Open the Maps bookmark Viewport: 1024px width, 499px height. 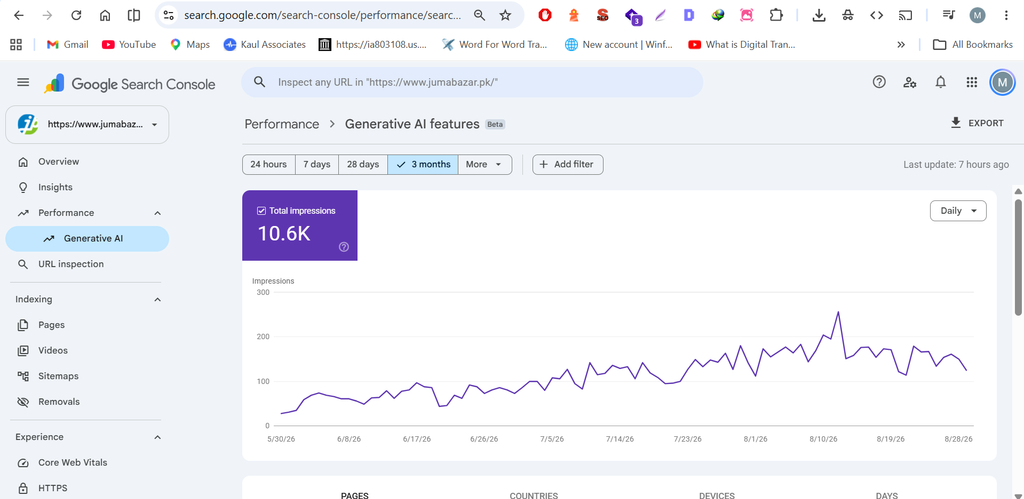tap(190, 44)
